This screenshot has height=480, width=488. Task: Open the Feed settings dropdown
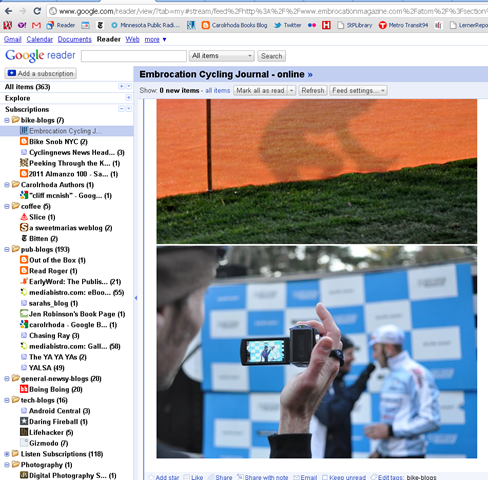358,90
